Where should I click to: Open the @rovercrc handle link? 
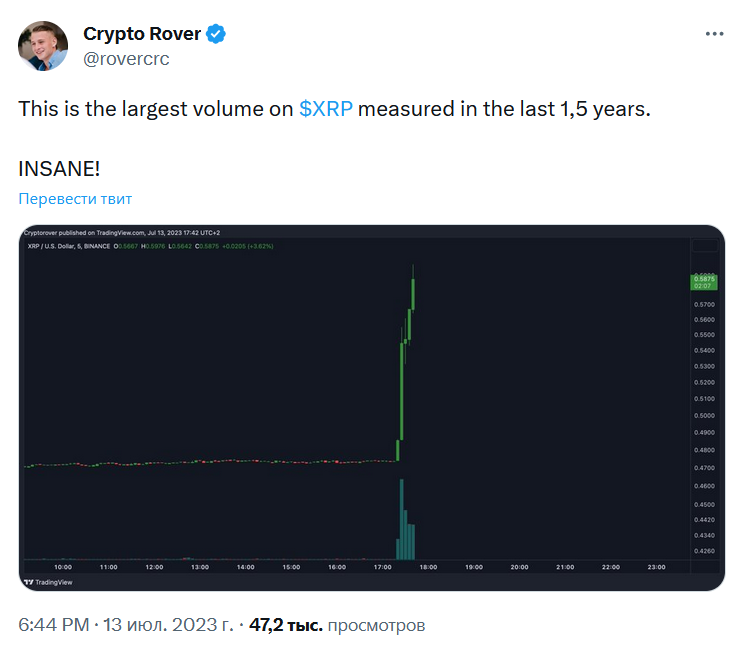click(125, 59)
